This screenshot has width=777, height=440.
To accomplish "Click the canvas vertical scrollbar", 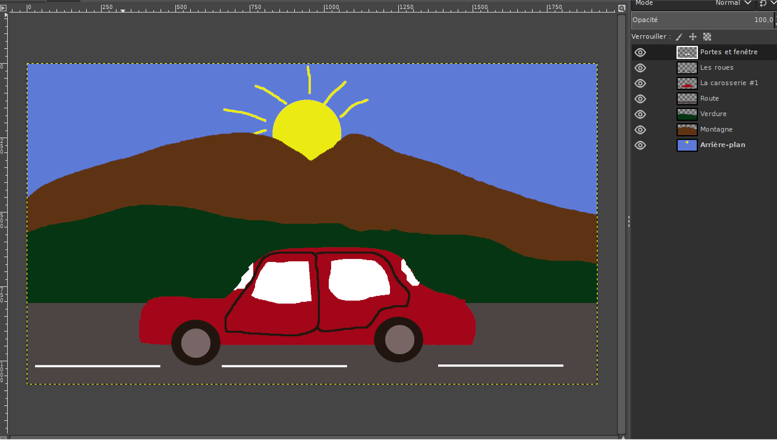I will coord(621,220).
